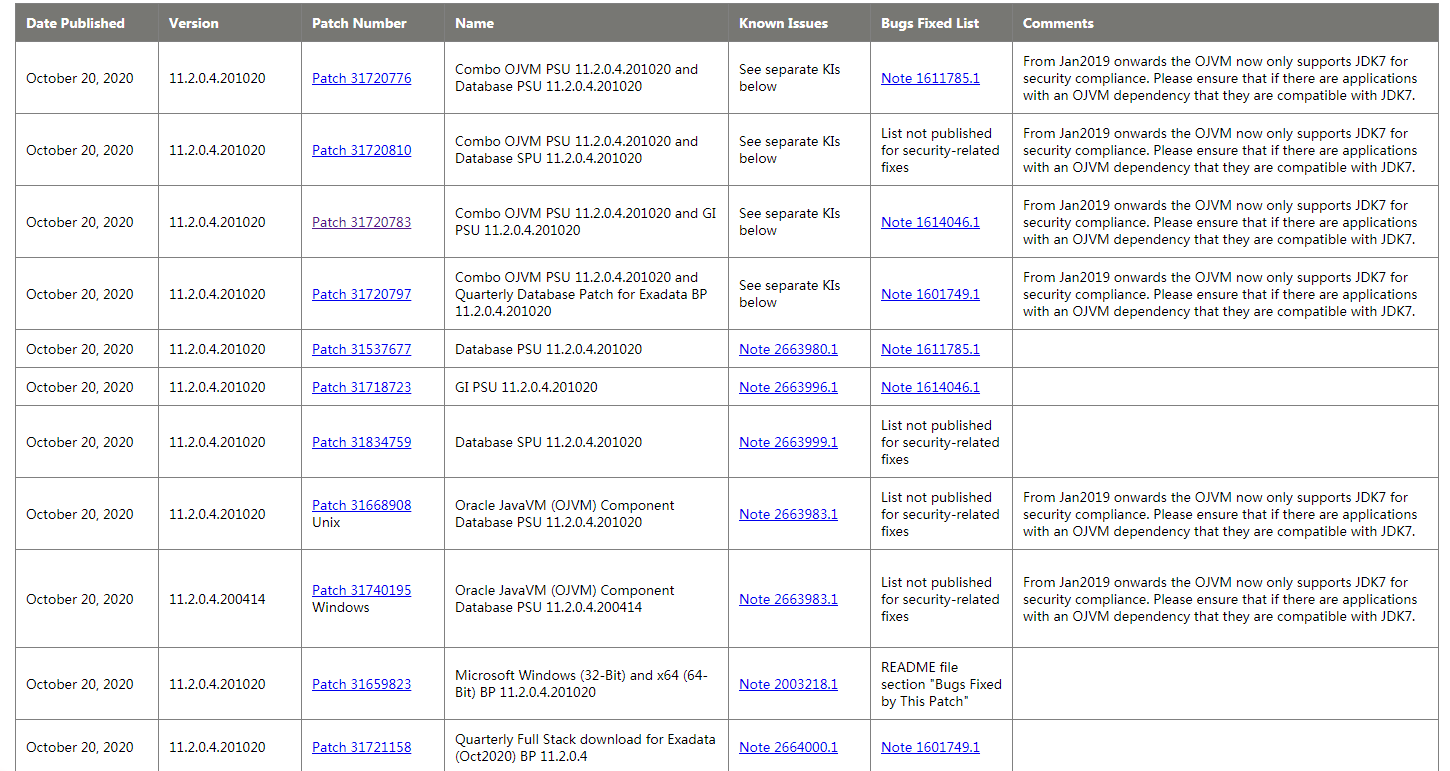1450x771 pixels.
Task: Click 'Combo OJVM PSU and Database PSU' name
Action: pos(576,78)
